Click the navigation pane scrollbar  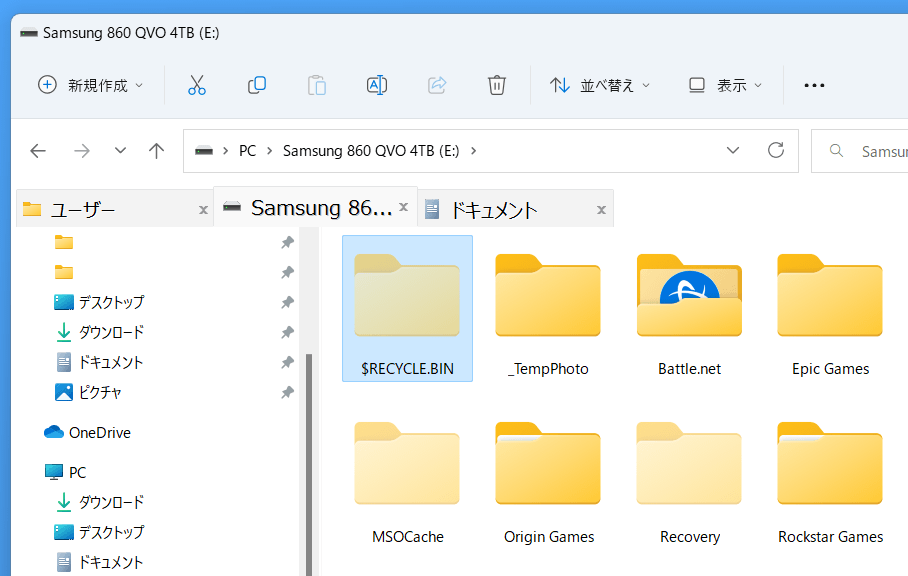click(309, 464)
